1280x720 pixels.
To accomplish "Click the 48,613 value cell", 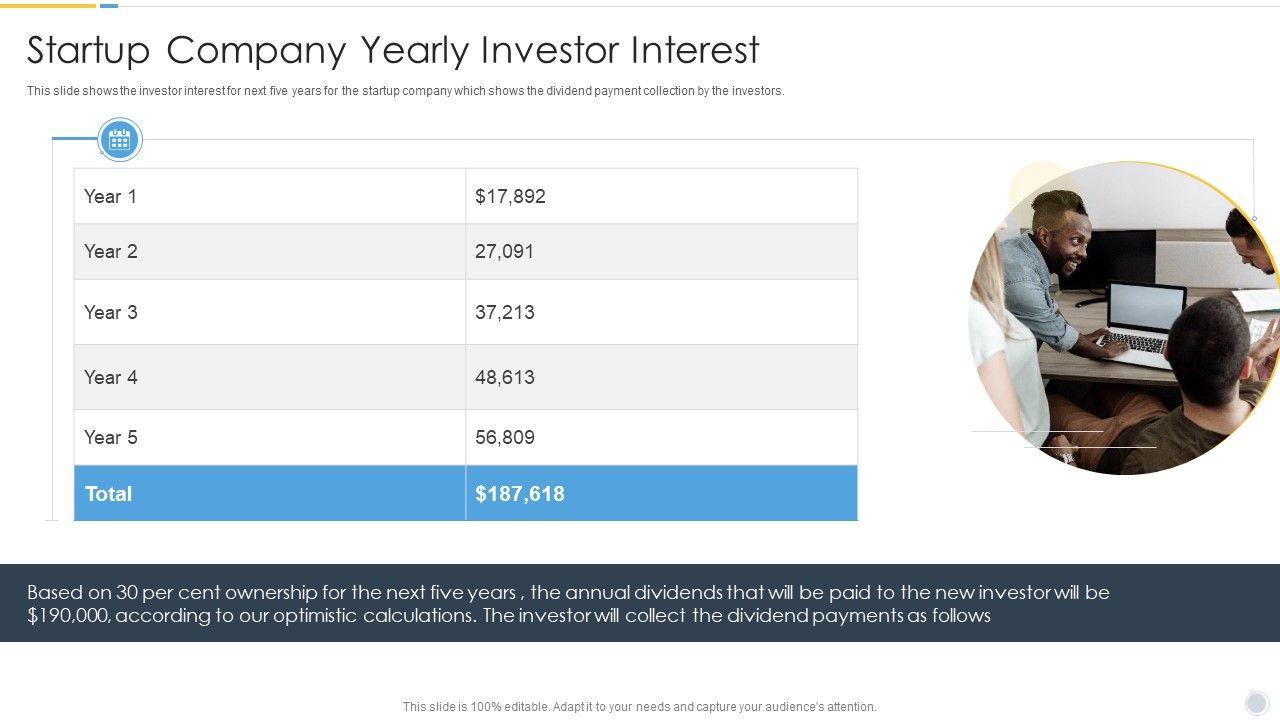I will click(x=661, y=377).
